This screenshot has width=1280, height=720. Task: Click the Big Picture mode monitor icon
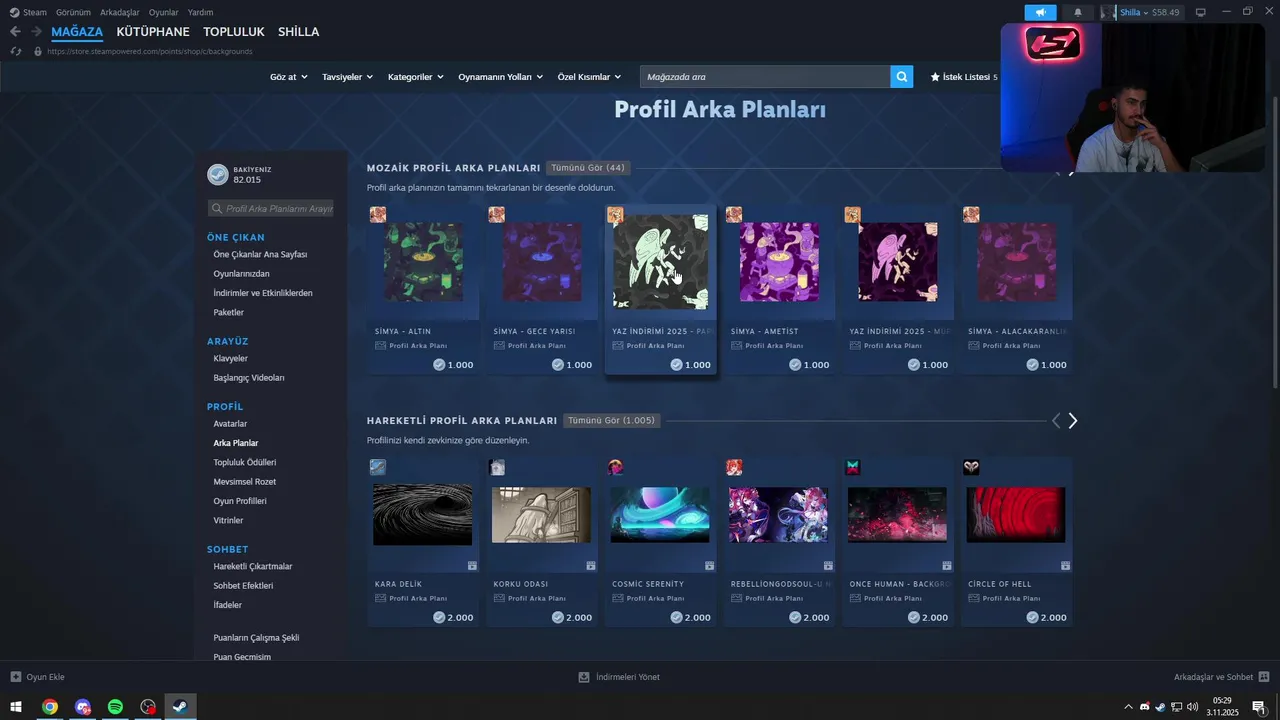[1201, 12]
